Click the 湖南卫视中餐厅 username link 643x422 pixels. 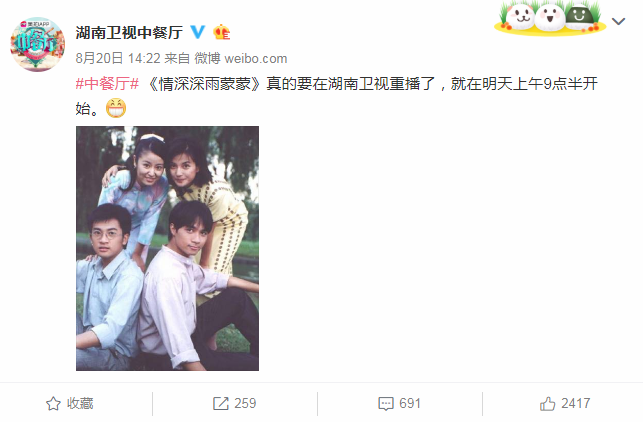pos(129,32)
